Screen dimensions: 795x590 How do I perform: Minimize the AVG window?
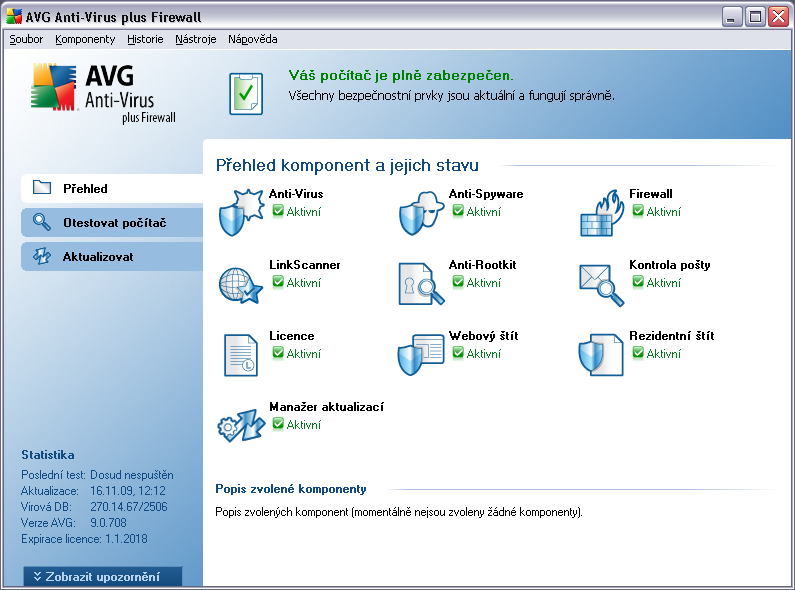(x=731, y=17)
